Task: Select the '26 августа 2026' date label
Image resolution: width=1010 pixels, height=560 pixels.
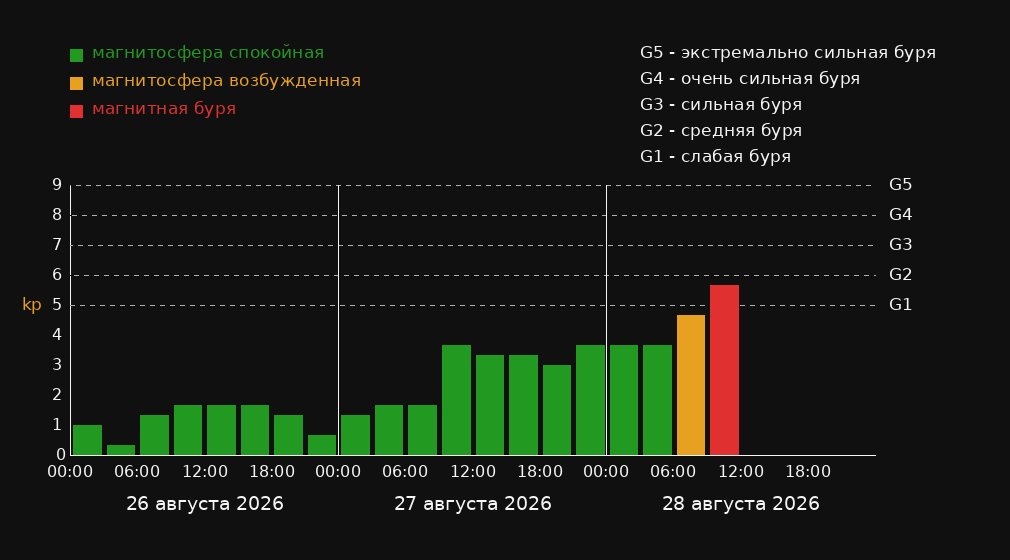Action: point(205,504)
